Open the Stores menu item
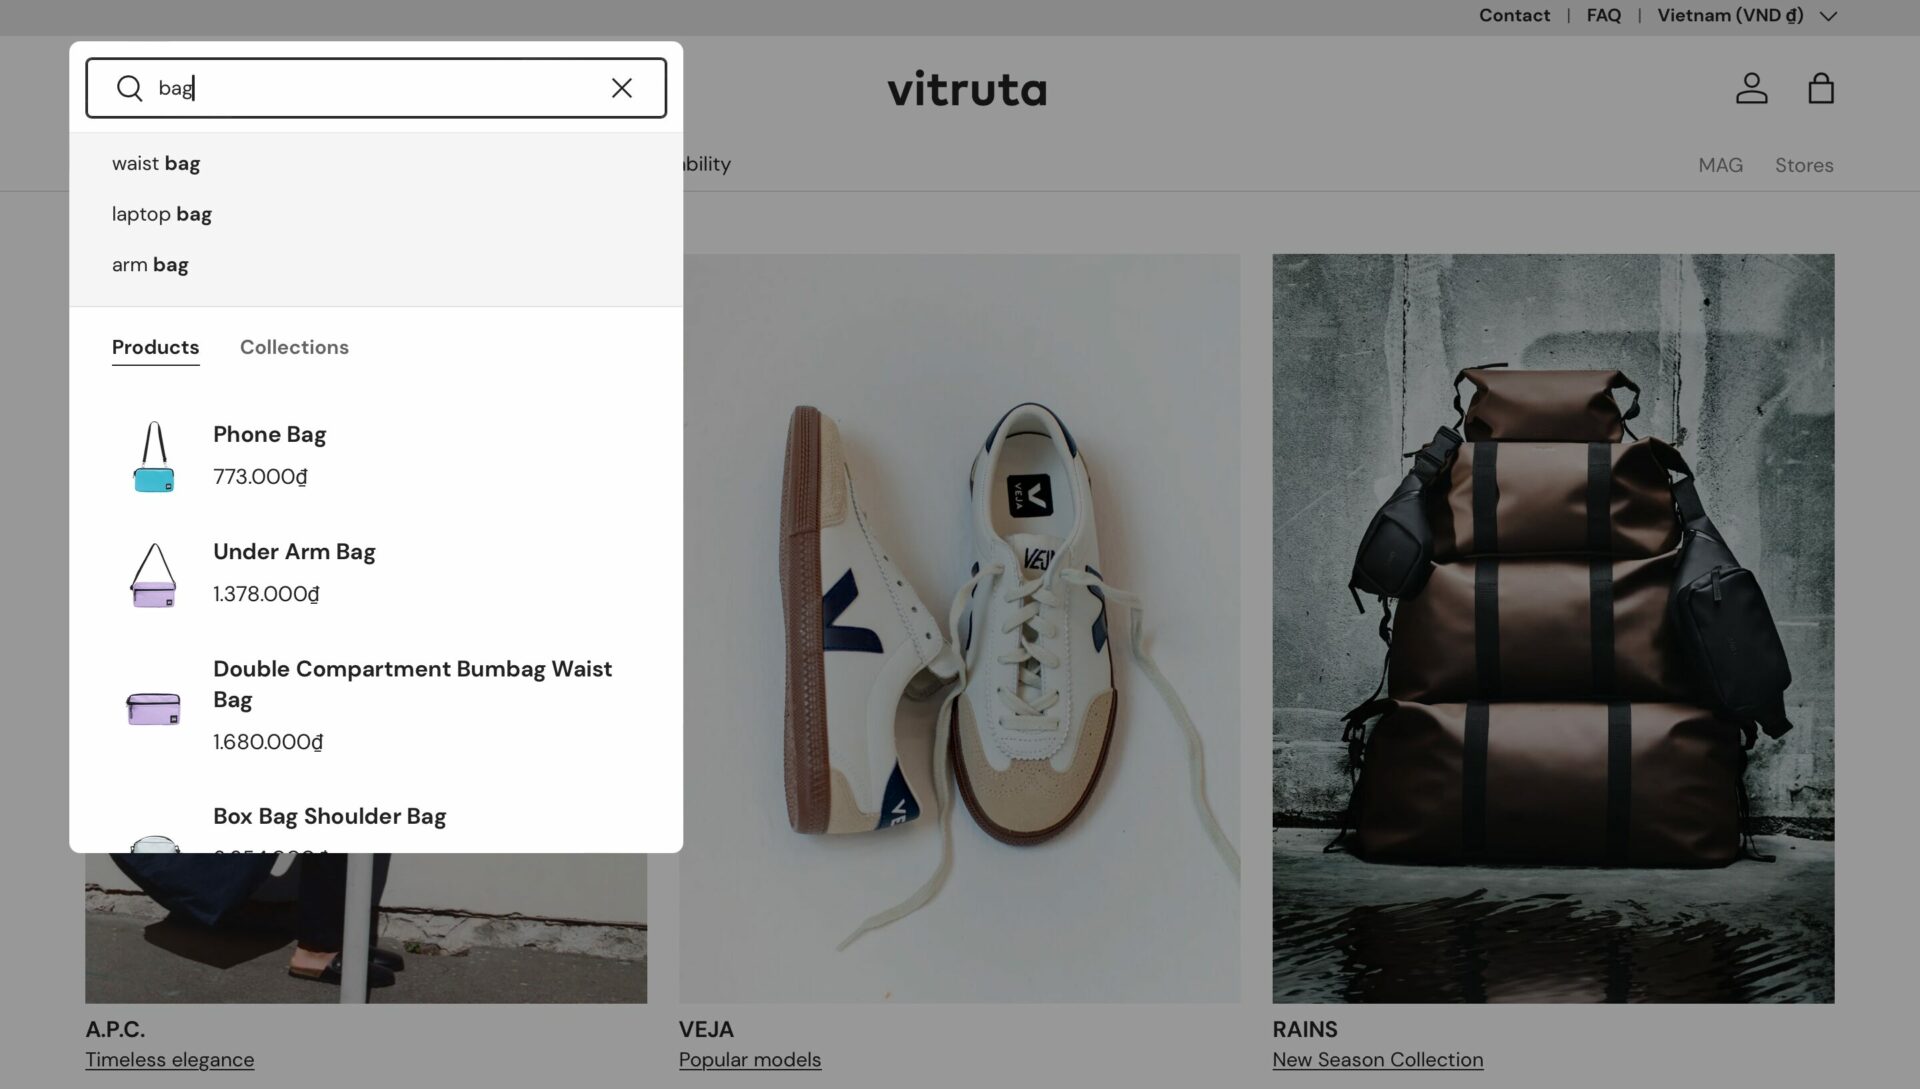 click(1804, 165)
